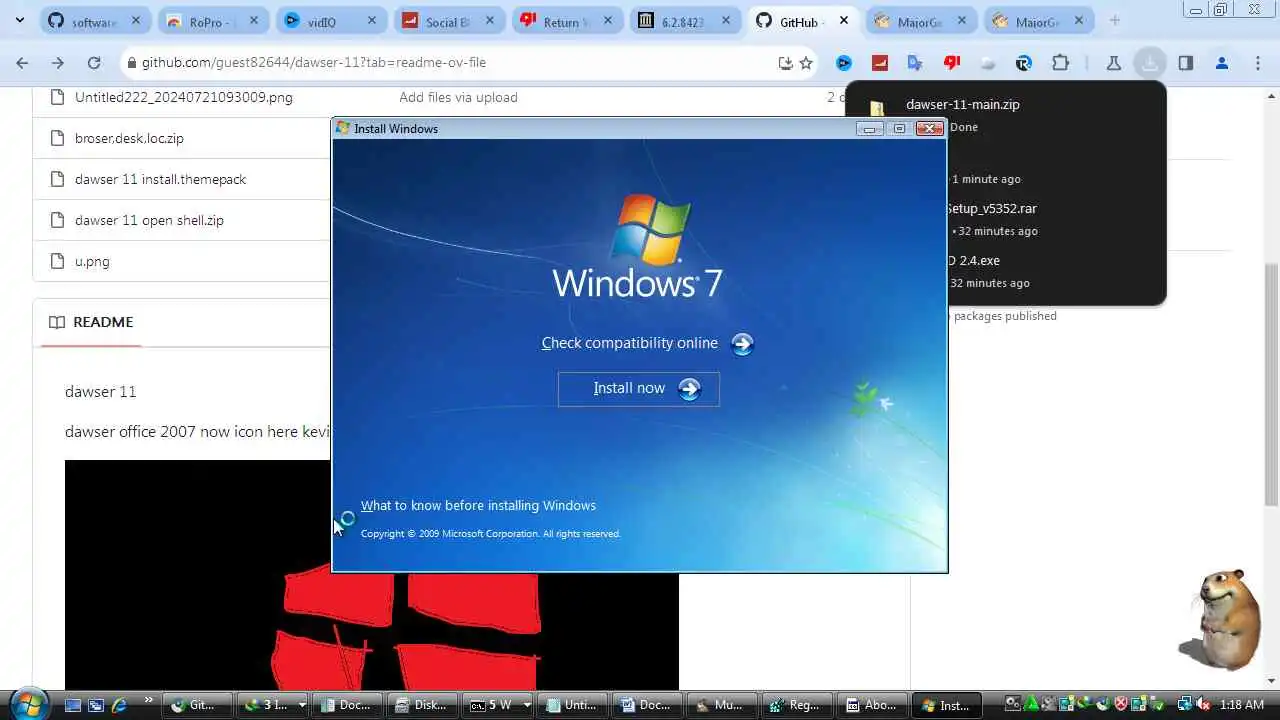This screenshot has width=1280, height=720.
Task: Switch to the Disk... taskbar button
Action: pyautogui.click(x=422, y=705)
